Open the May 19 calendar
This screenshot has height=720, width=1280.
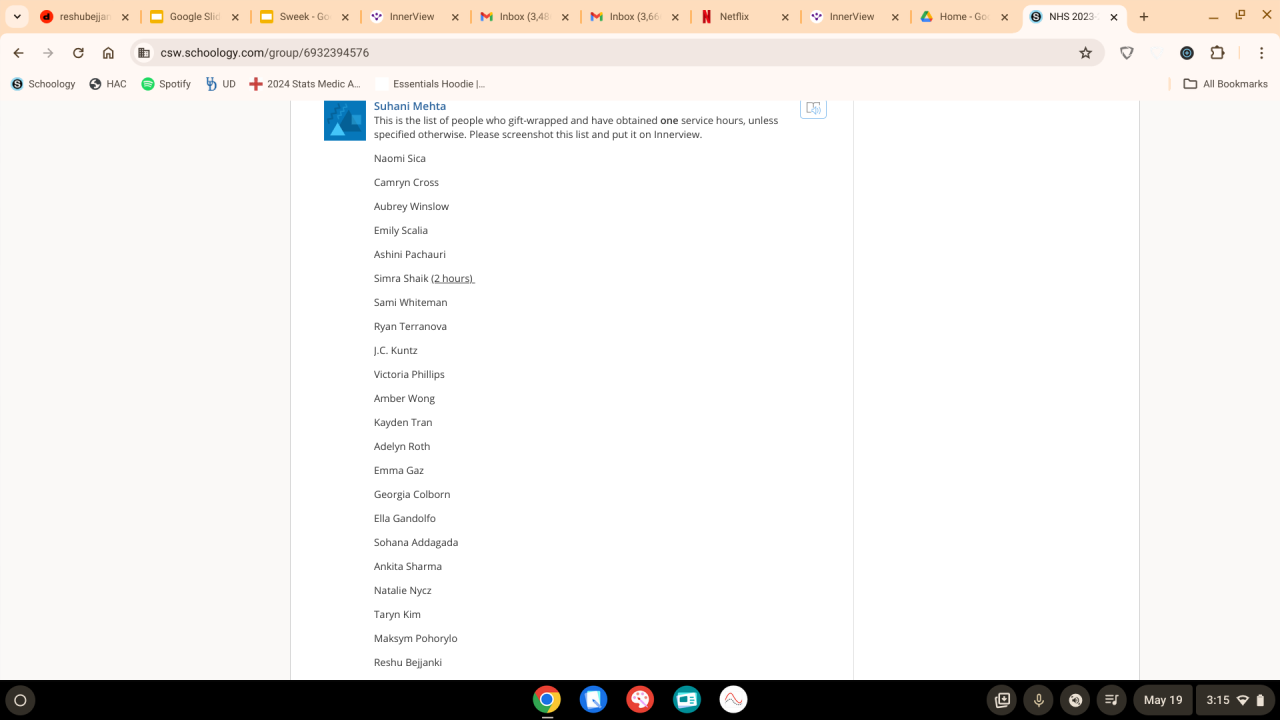pos(1163,700)
